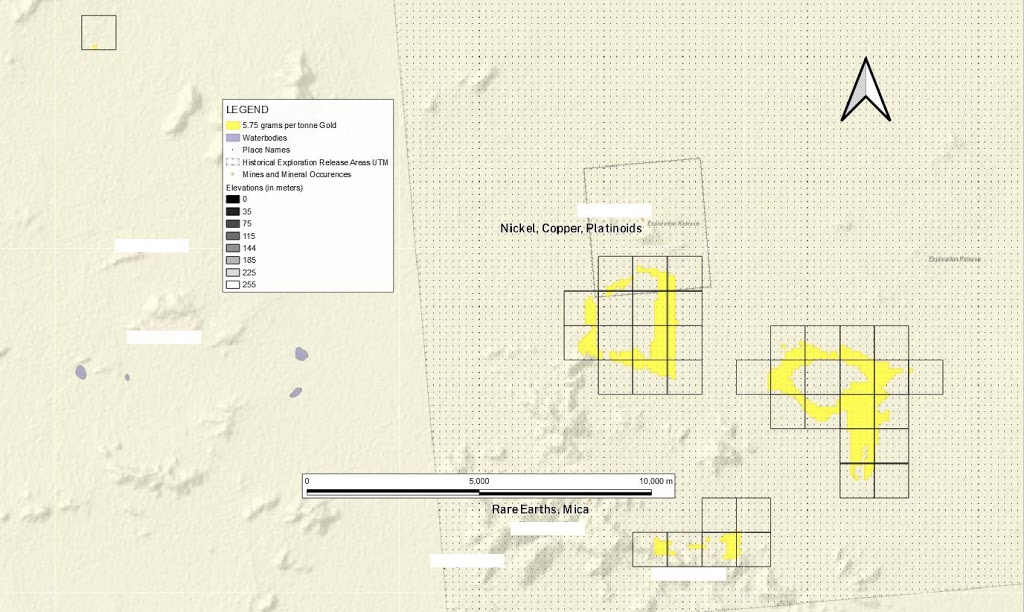Click the yellow Gold legend swatch
Image resolution: width=1024 pixels, height=612 pixels.
(233, 124)
